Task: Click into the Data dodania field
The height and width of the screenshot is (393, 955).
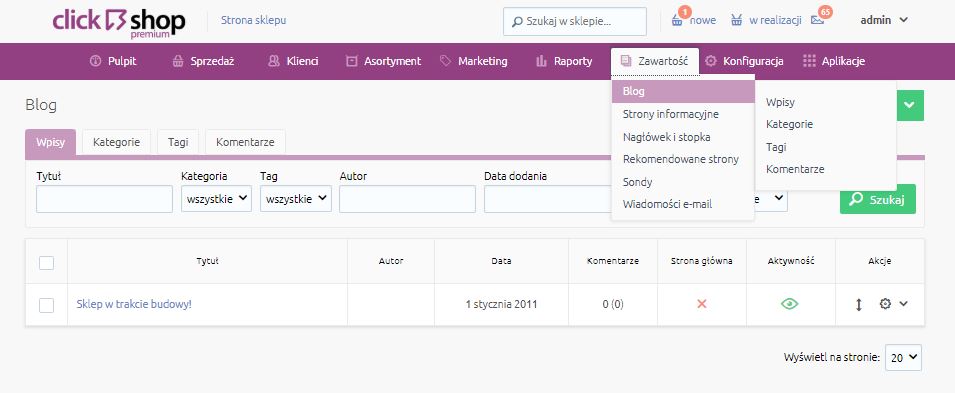Action: click(x=548, y=199)
